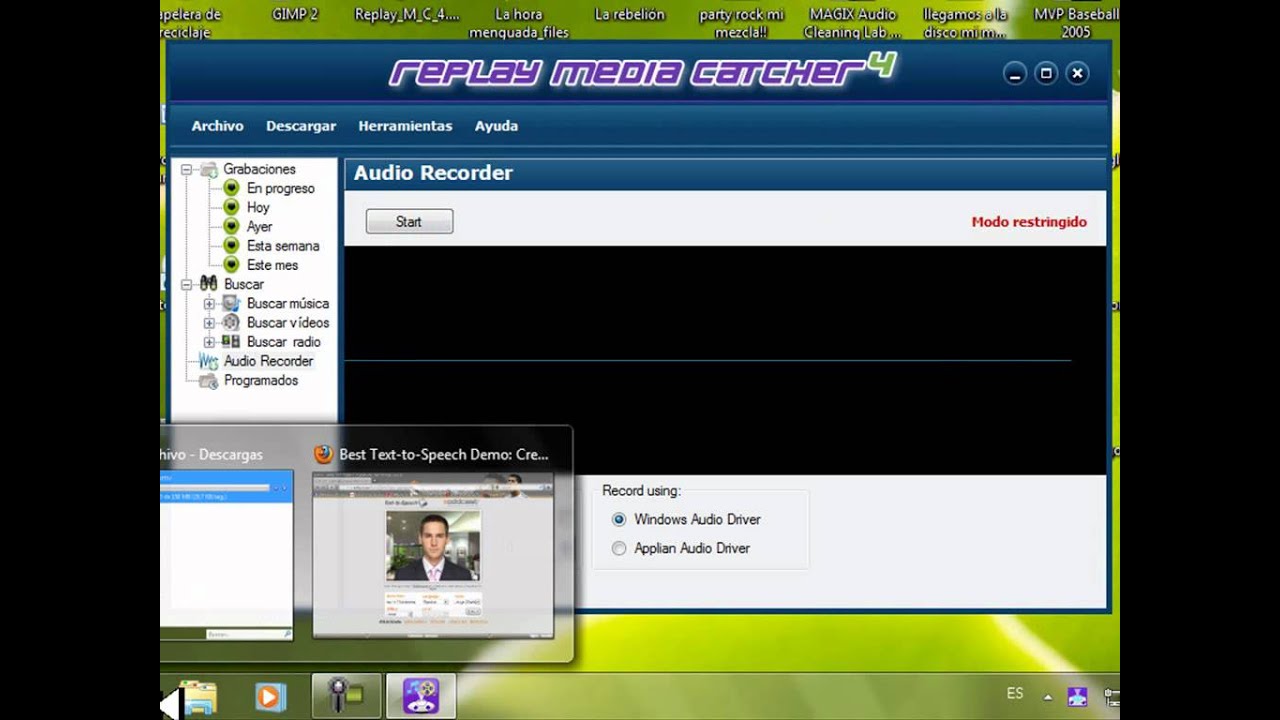Click the Replay_M_C_4 desktop label
This screenshot has height=720, width=1280.
click(x=407, y=15)
